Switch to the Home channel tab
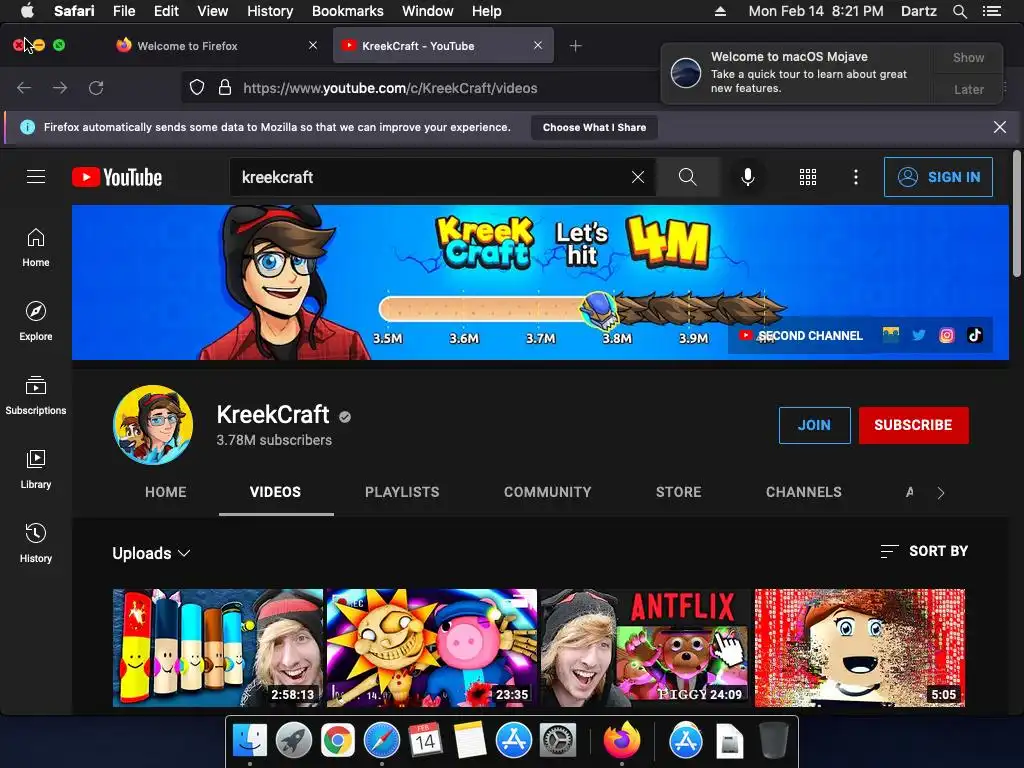 [166, 492]
